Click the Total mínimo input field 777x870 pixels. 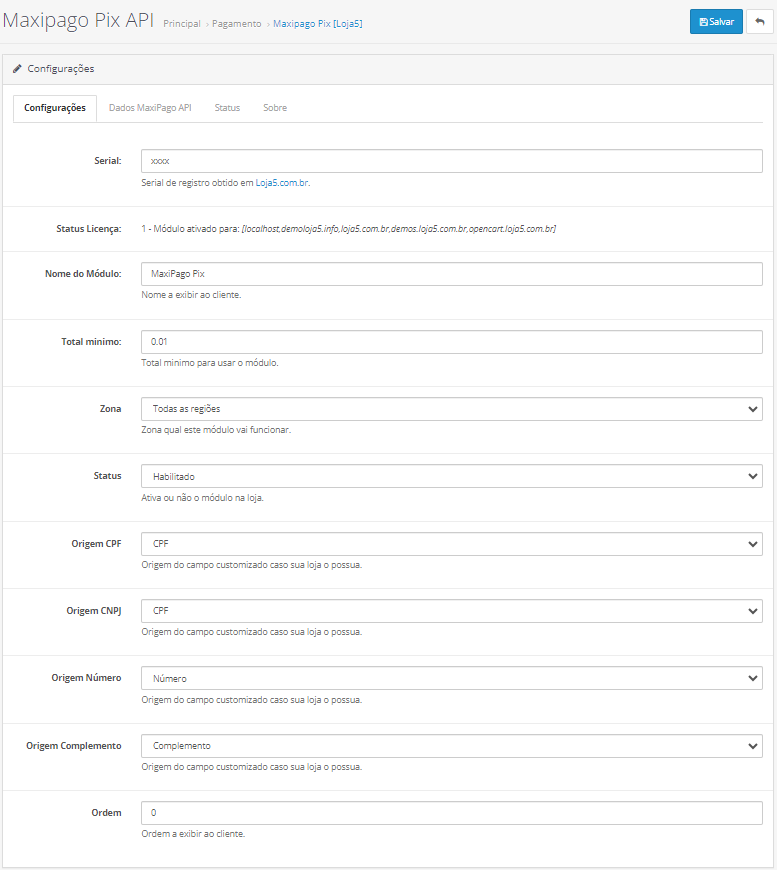point(451,342)
